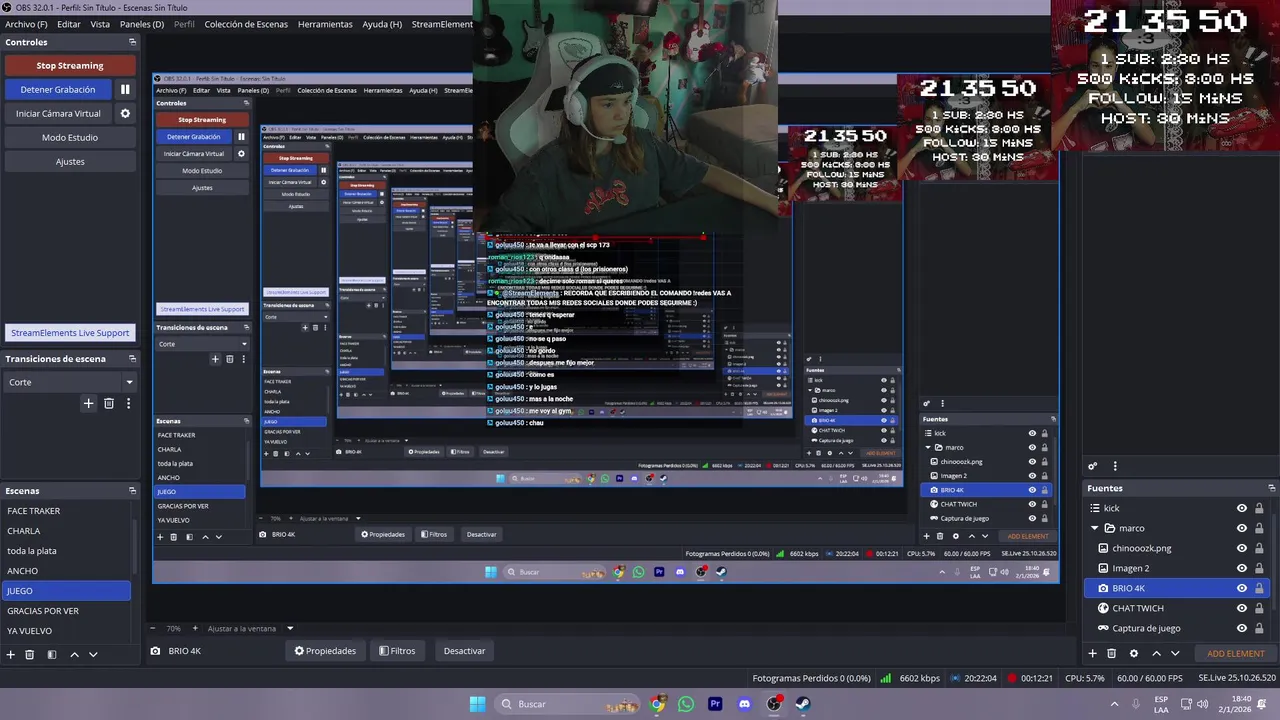Delete the selected source in Fuentes
1280x720 pixels.
pyautogui.click(x=1111, y=653)
